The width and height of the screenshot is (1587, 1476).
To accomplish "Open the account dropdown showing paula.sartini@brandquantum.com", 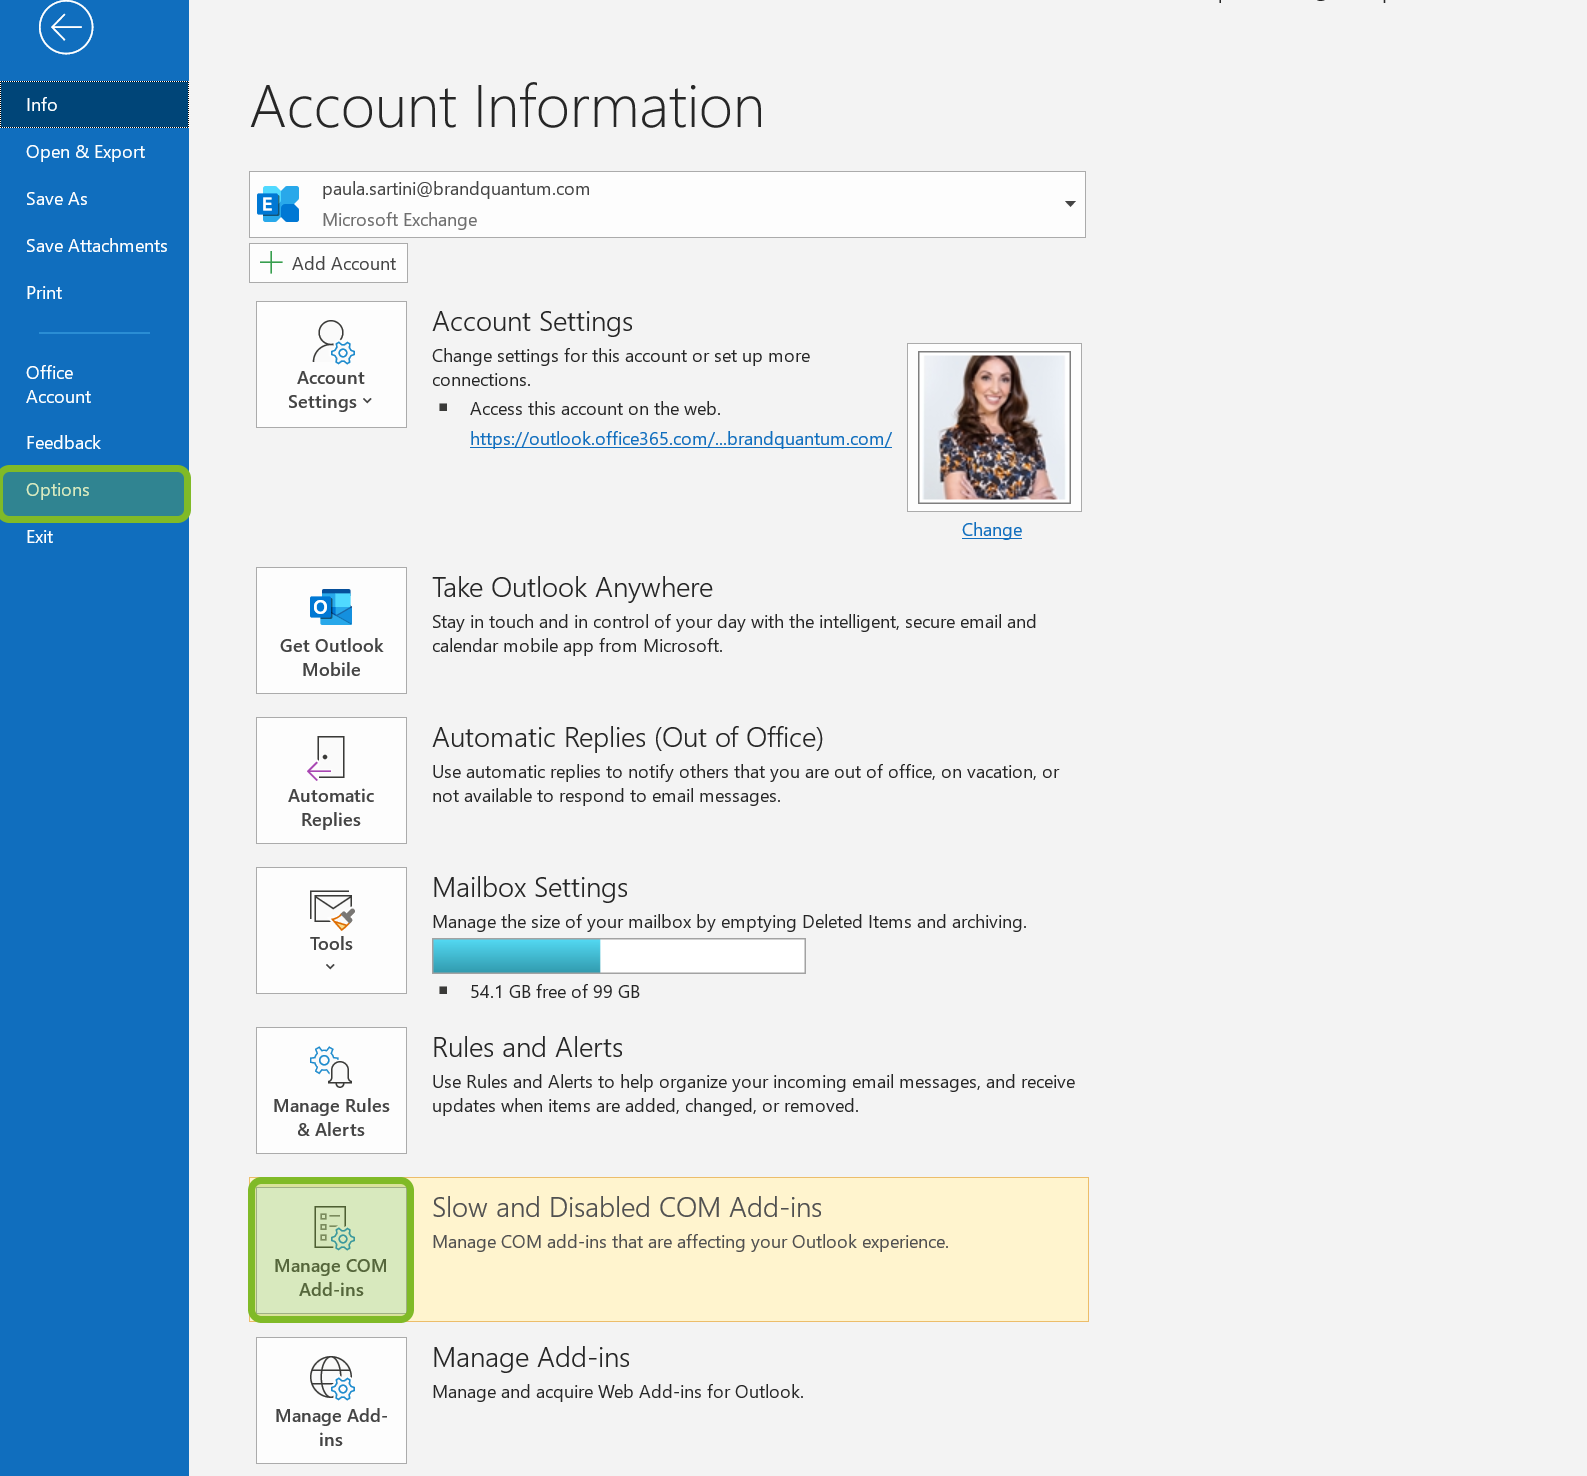I will coord(667,204).
